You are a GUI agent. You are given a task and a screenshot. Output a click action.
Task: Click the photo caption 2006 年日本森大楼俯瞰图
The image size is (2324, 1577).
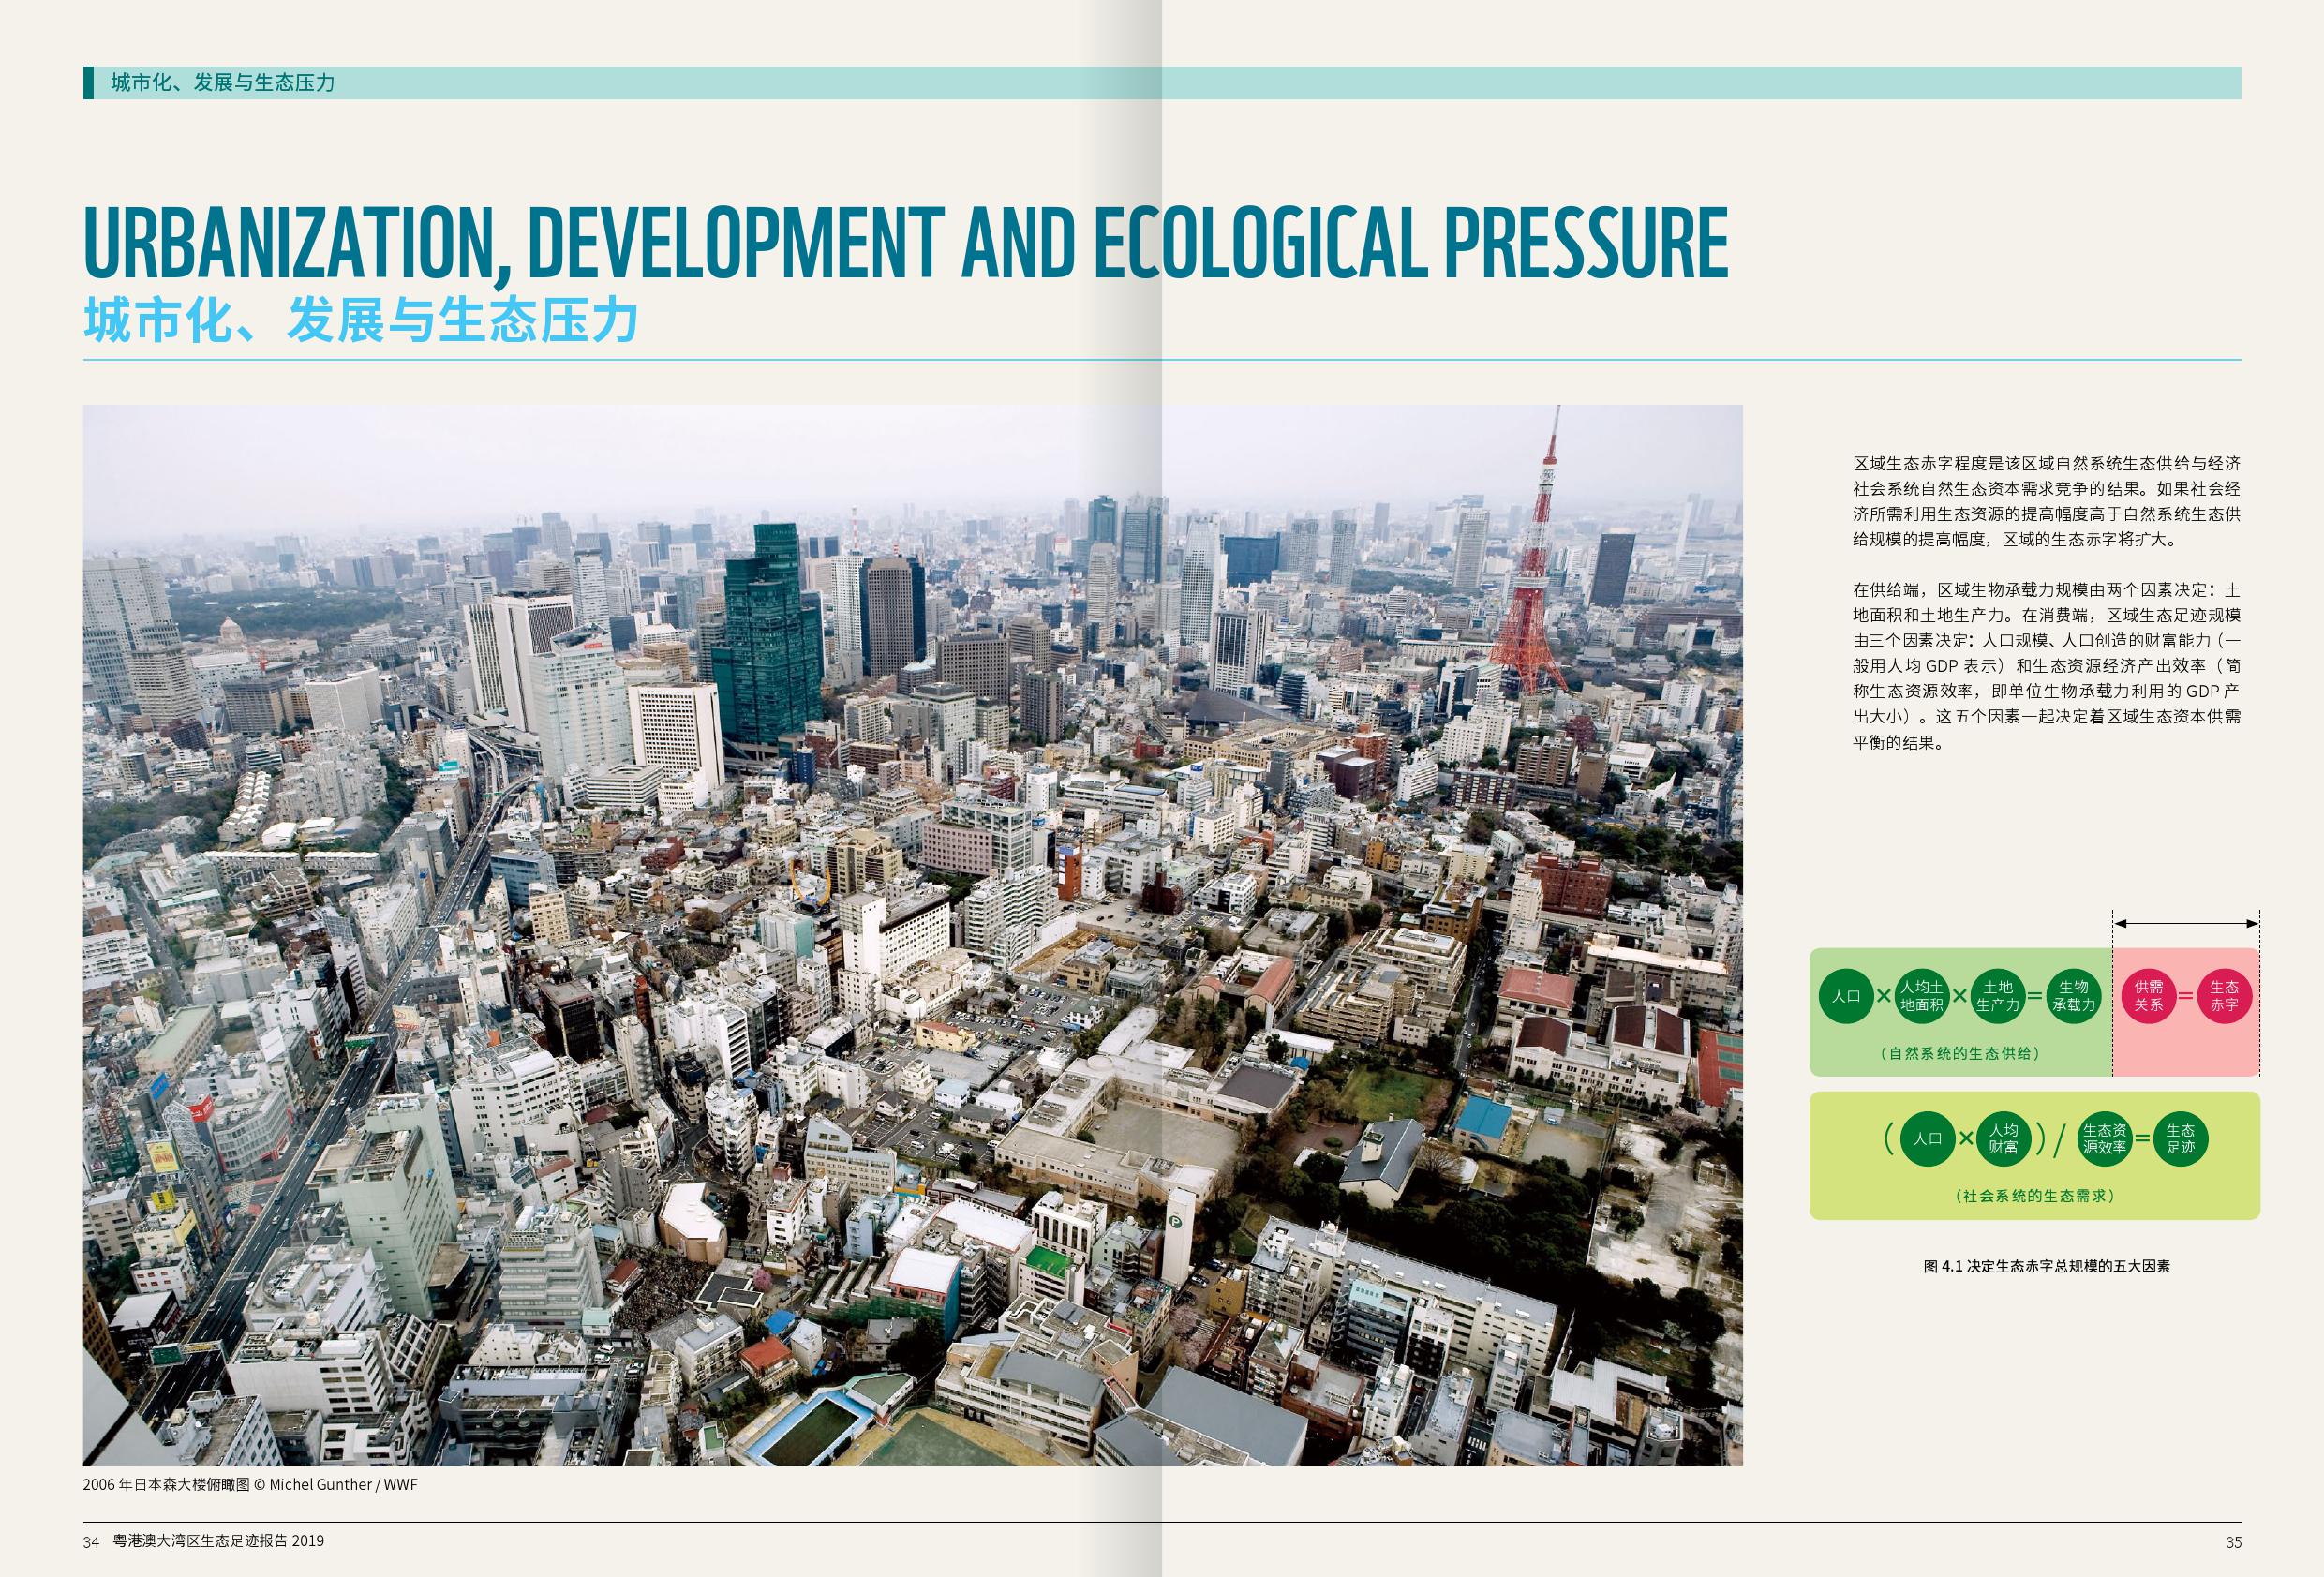(168, 1485)
